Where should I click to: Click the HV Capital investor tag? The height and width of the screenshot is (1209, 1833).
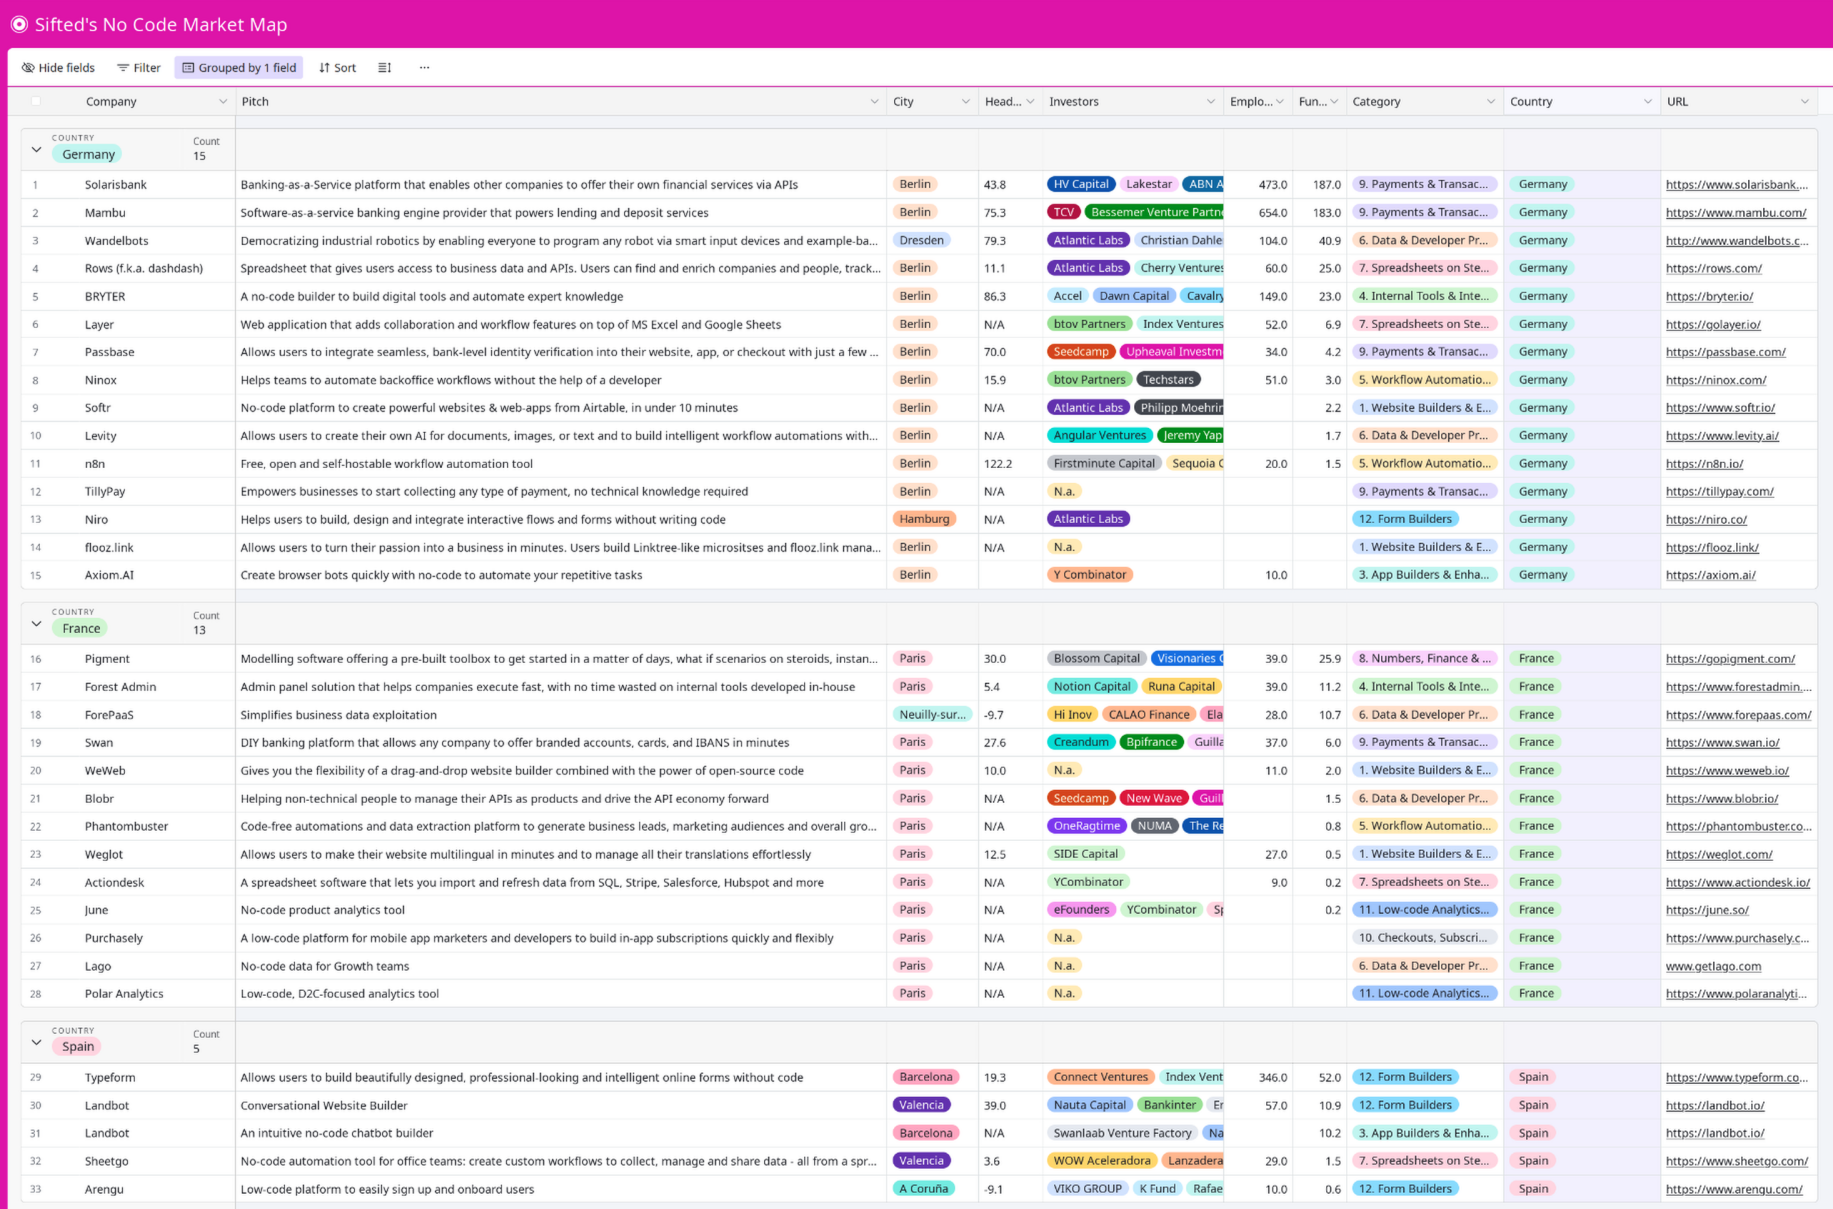tap(1081, 184)
